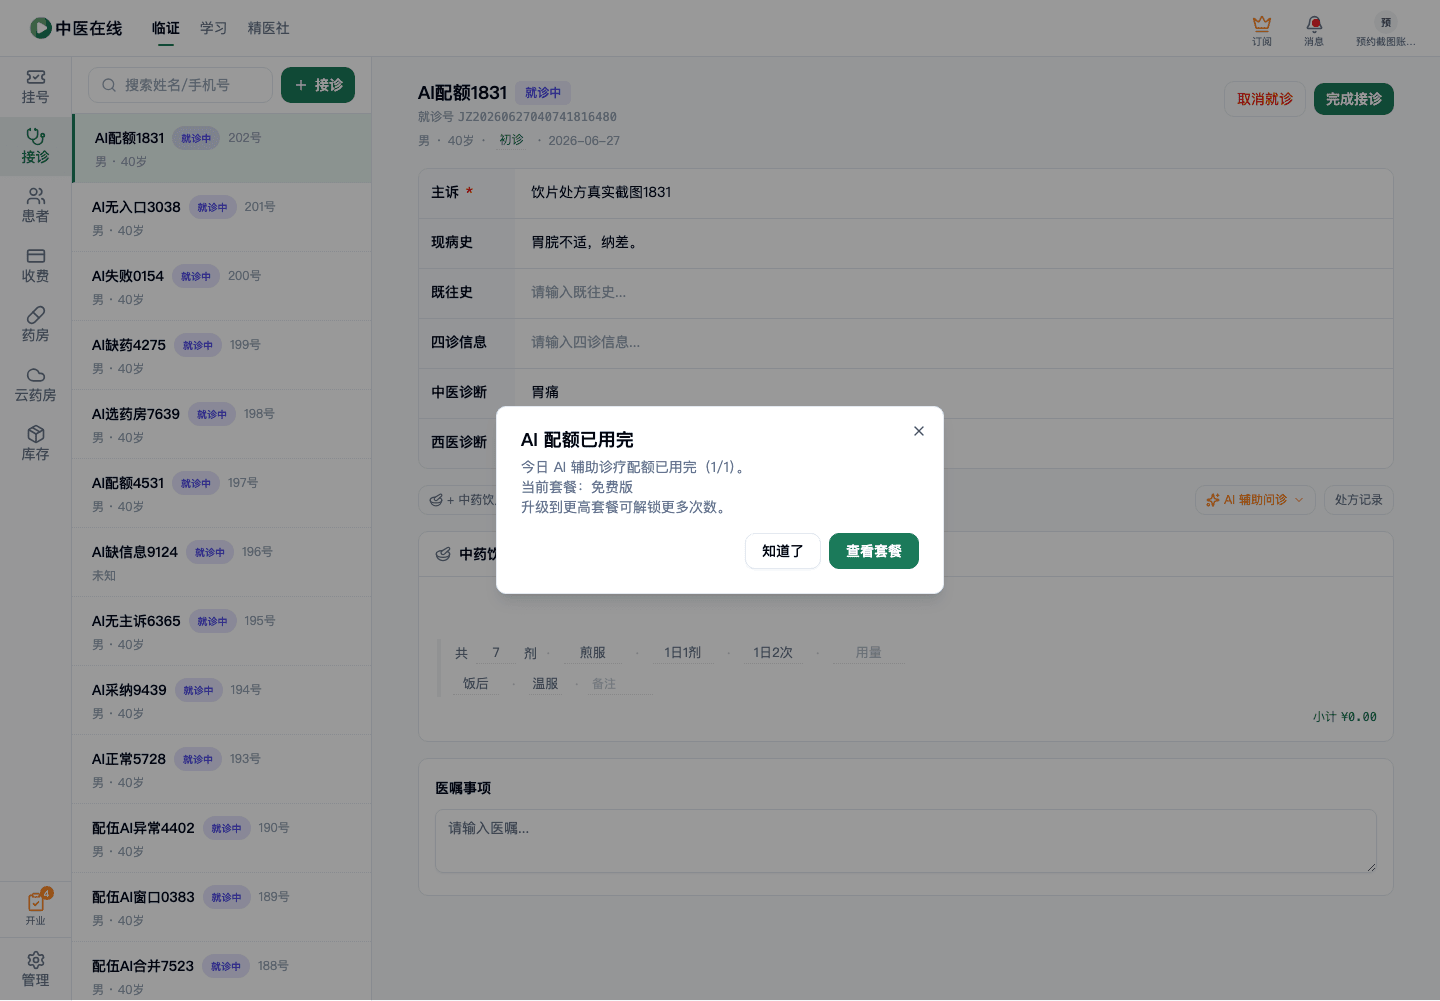Close the AI 配额已用完 dialog
Image resolution: width=1440 pixels, height=1001 pixels.
[918, 431]
